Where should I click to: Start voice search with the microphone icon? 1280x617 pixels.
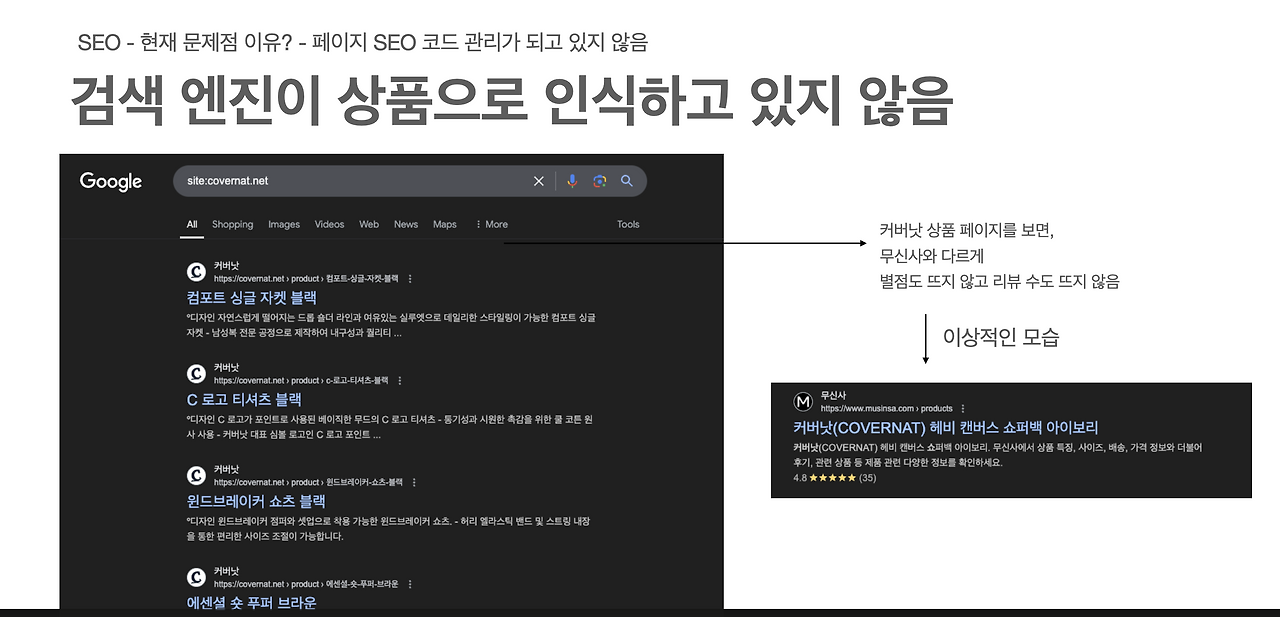click(572, 181)
